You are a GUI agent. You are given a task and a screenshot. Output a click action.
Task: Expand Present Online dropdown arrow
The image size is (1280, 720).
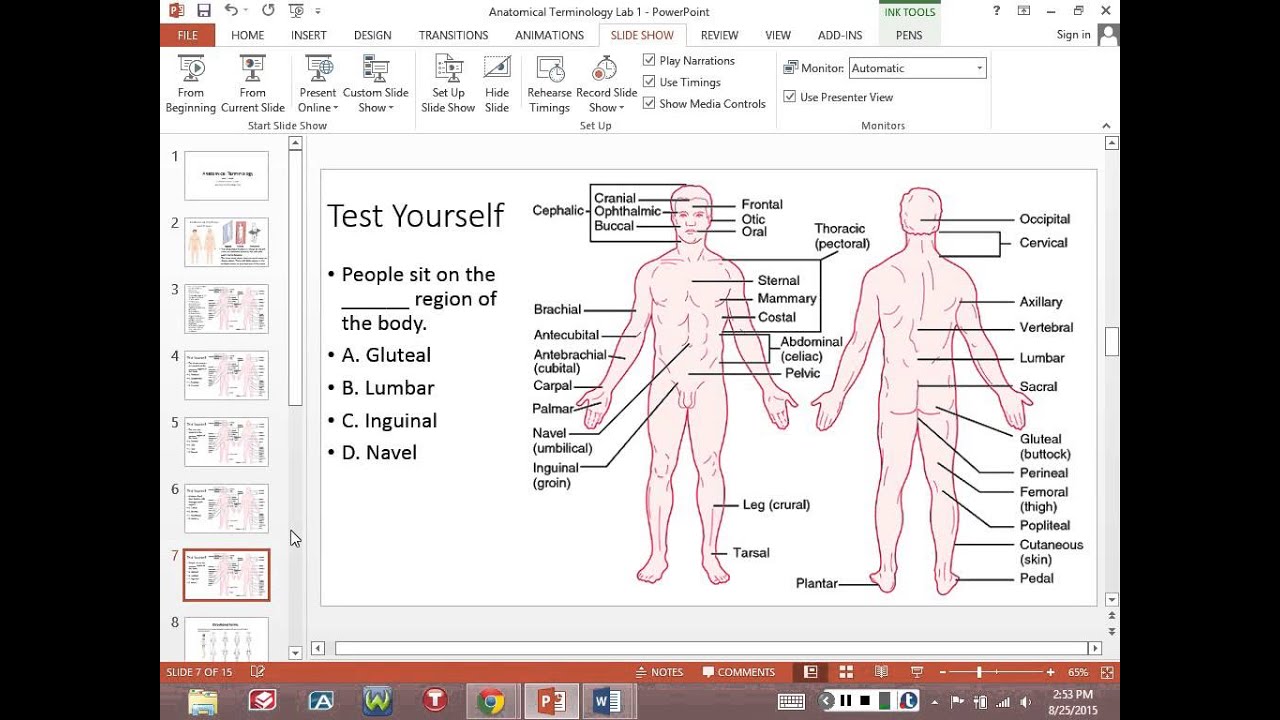point(335,108)
